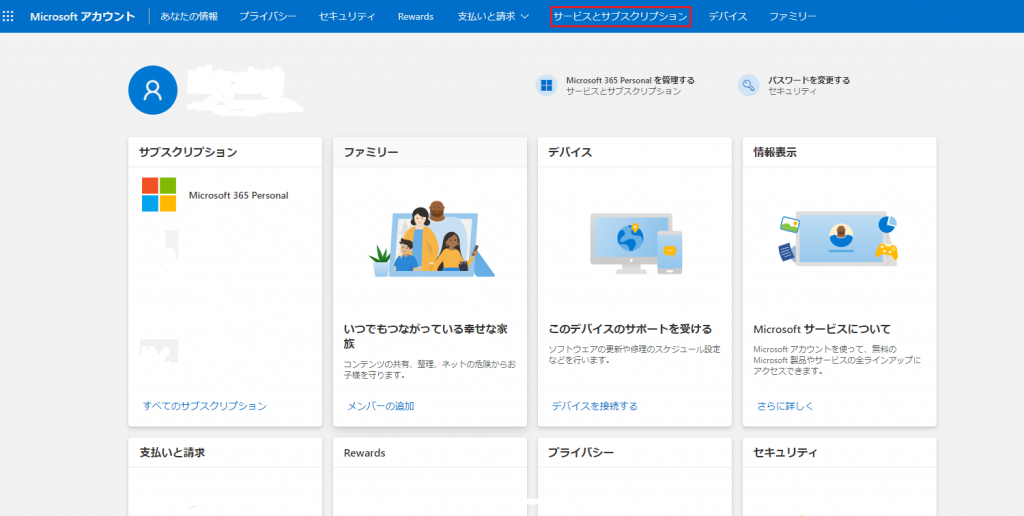Open the プライバシー menu item
The width and height of the screenshot is (1024, 516).
(268, 16)
